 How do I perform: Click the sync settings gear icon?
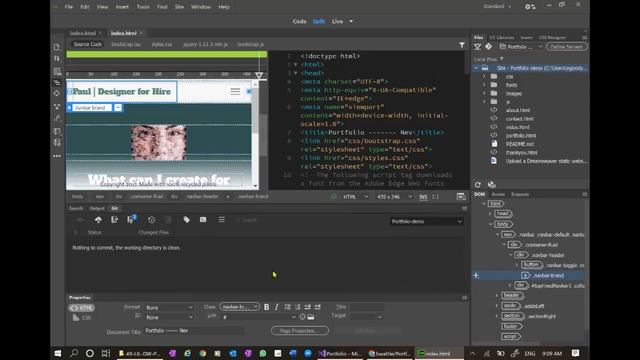click(x=530, y=7)
